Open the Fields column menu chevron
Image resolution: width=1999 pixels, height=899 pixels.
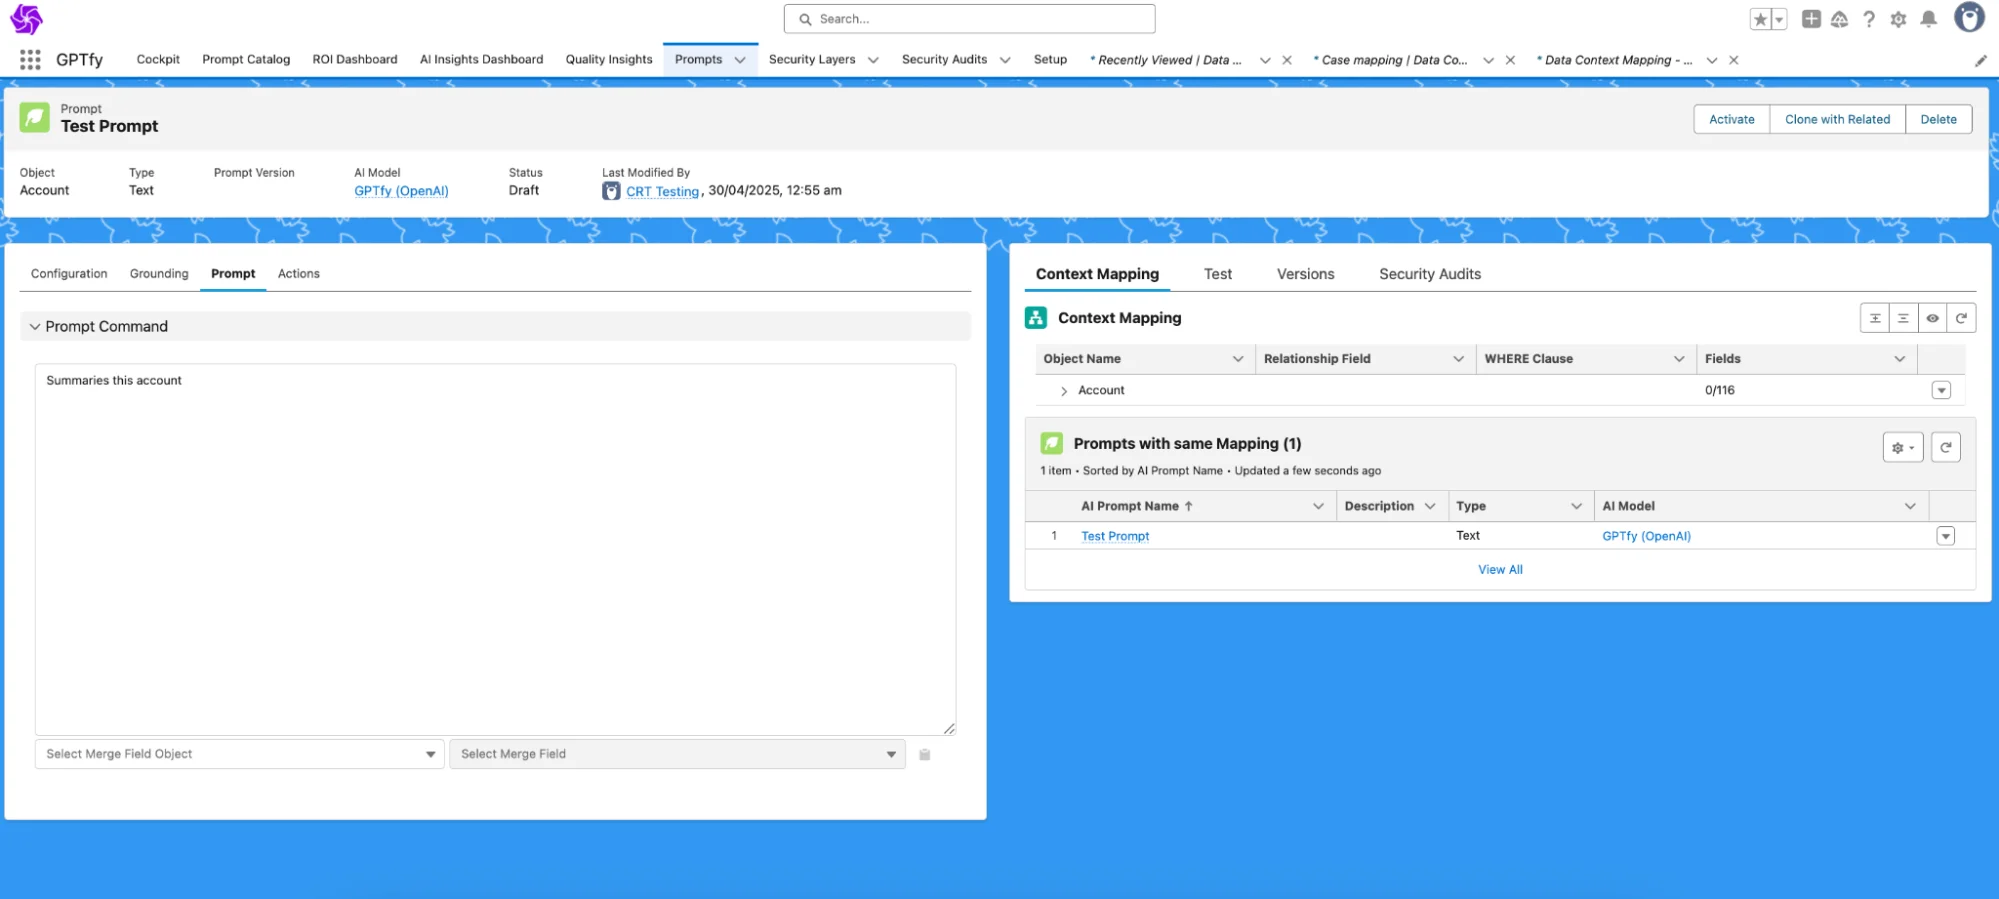coord(1899,359)
